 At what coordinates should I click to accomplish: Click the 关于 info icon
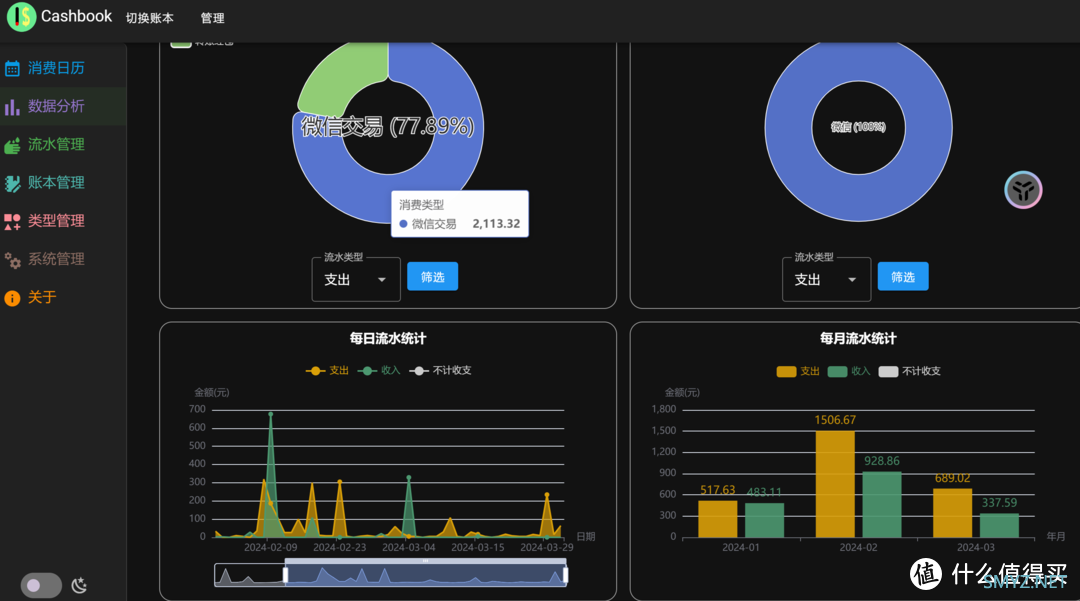click(x=12, y=298)
